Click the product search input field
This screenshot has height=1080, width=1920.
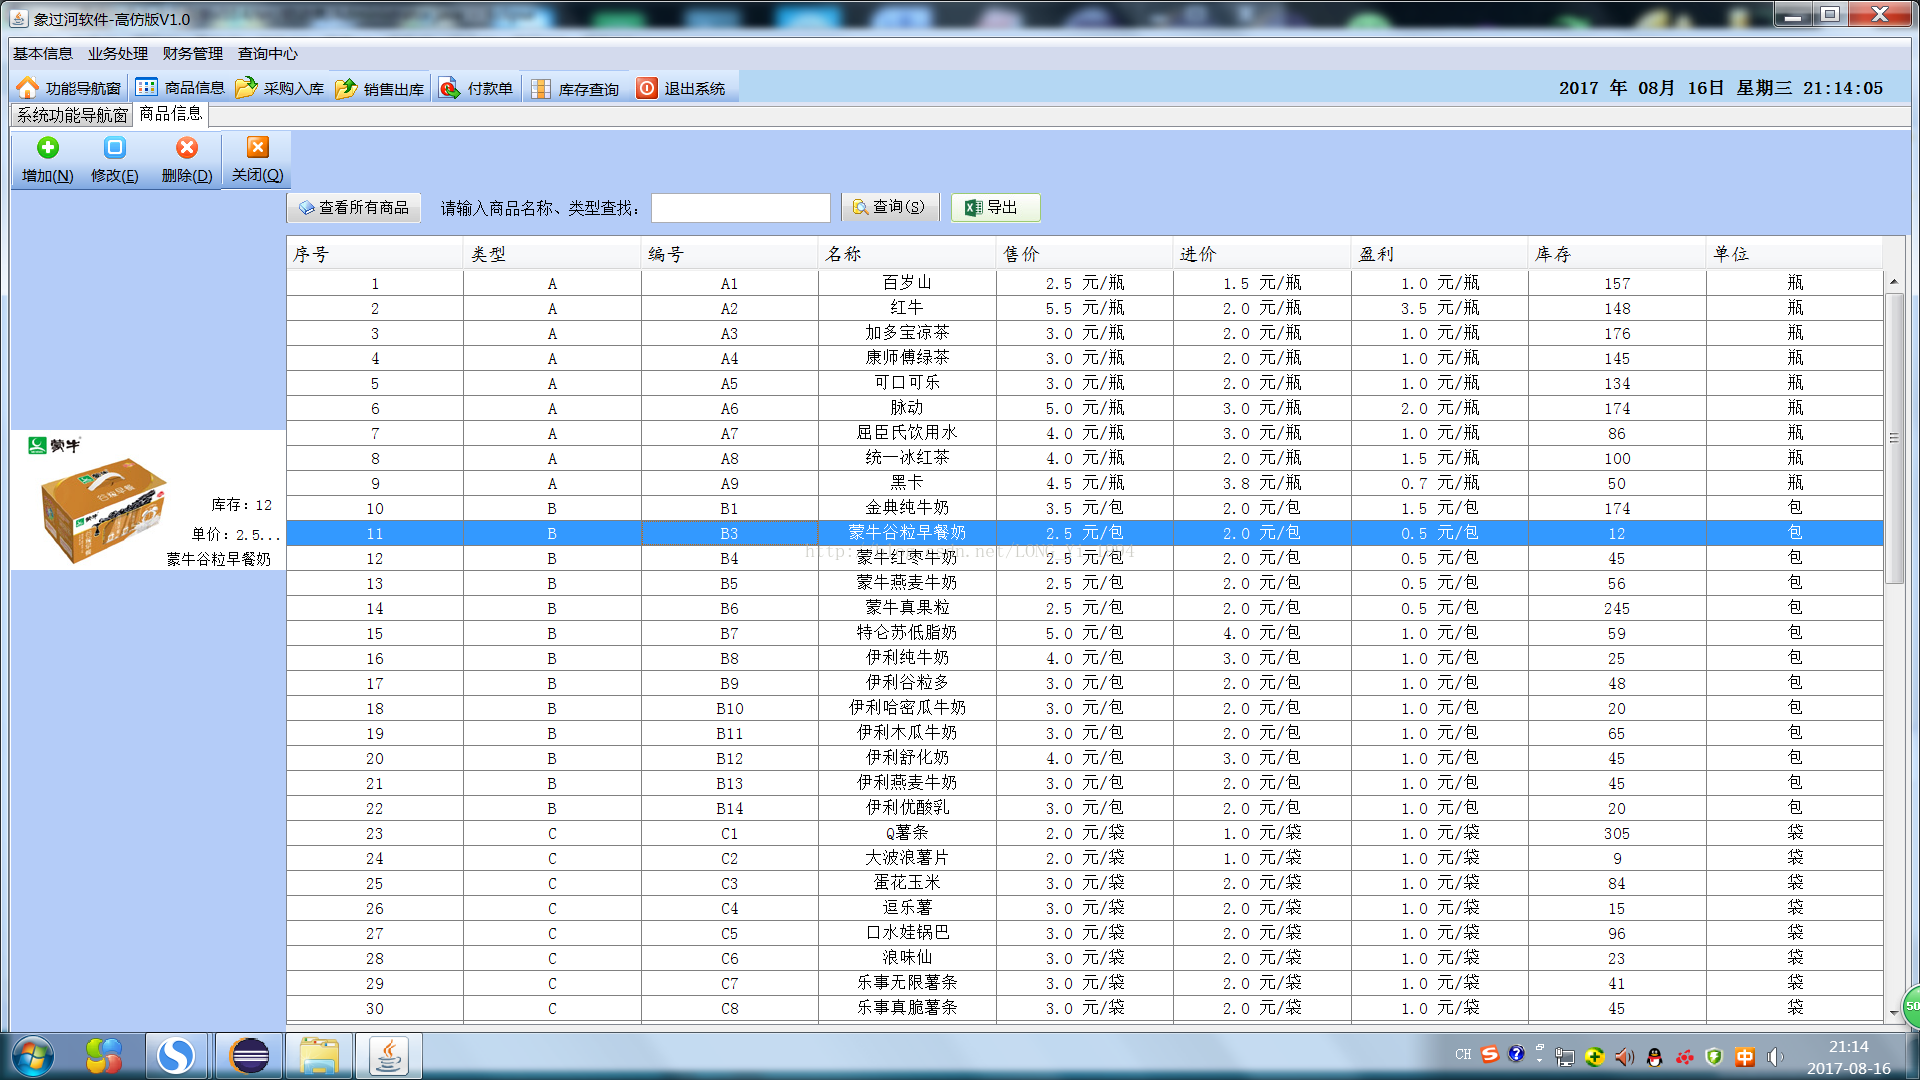740,208
